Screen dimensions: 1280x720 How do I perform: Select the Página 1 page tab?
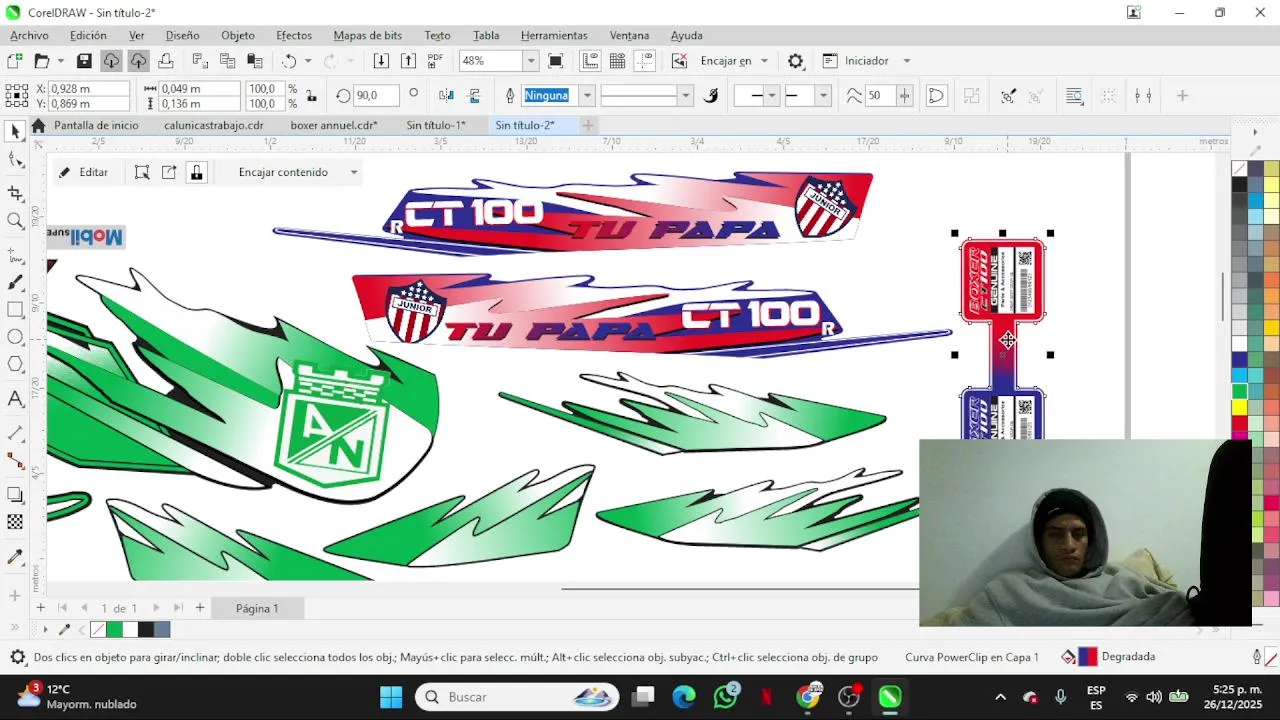pos(257,608)
